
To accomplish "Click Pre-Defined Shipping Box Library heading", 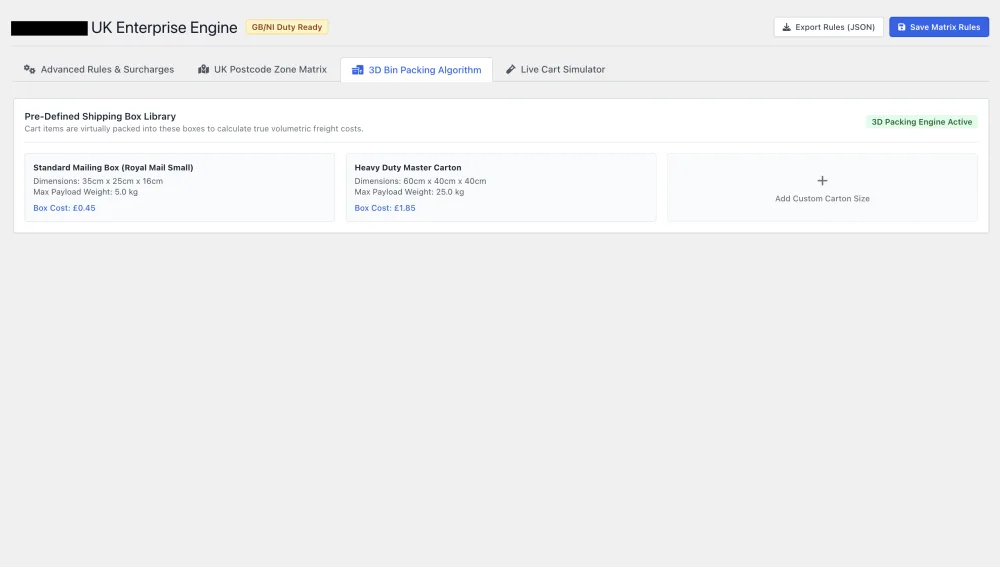I will (x=100, y=116).
